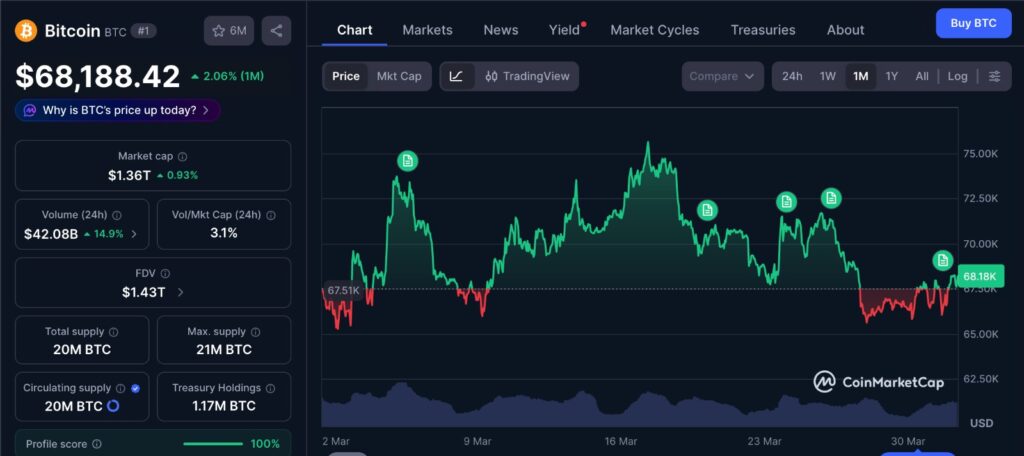Open the News tab
Screen dimensions: 1024x456
tap(501, 30)
